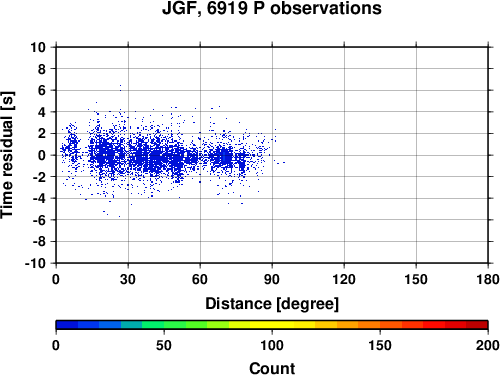Viewport: 500px width, 375px height.
Task: Select the dark red colorbar segment at 200
Action: coord(477,325)
